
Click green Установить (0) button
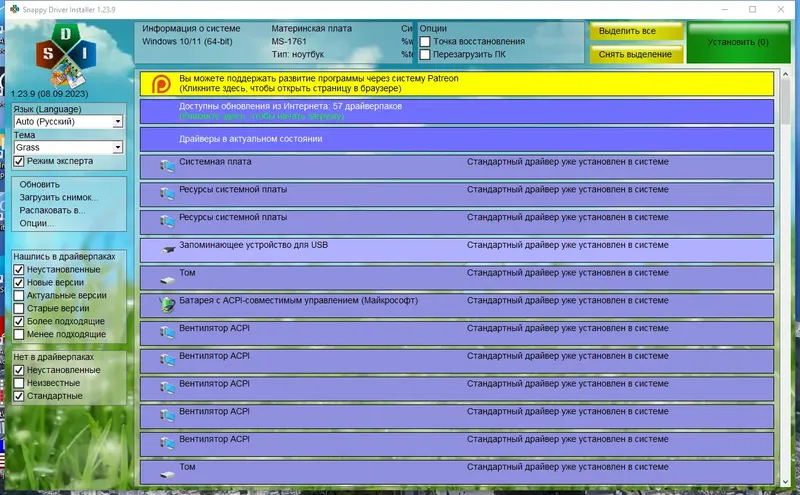point(738,42)
